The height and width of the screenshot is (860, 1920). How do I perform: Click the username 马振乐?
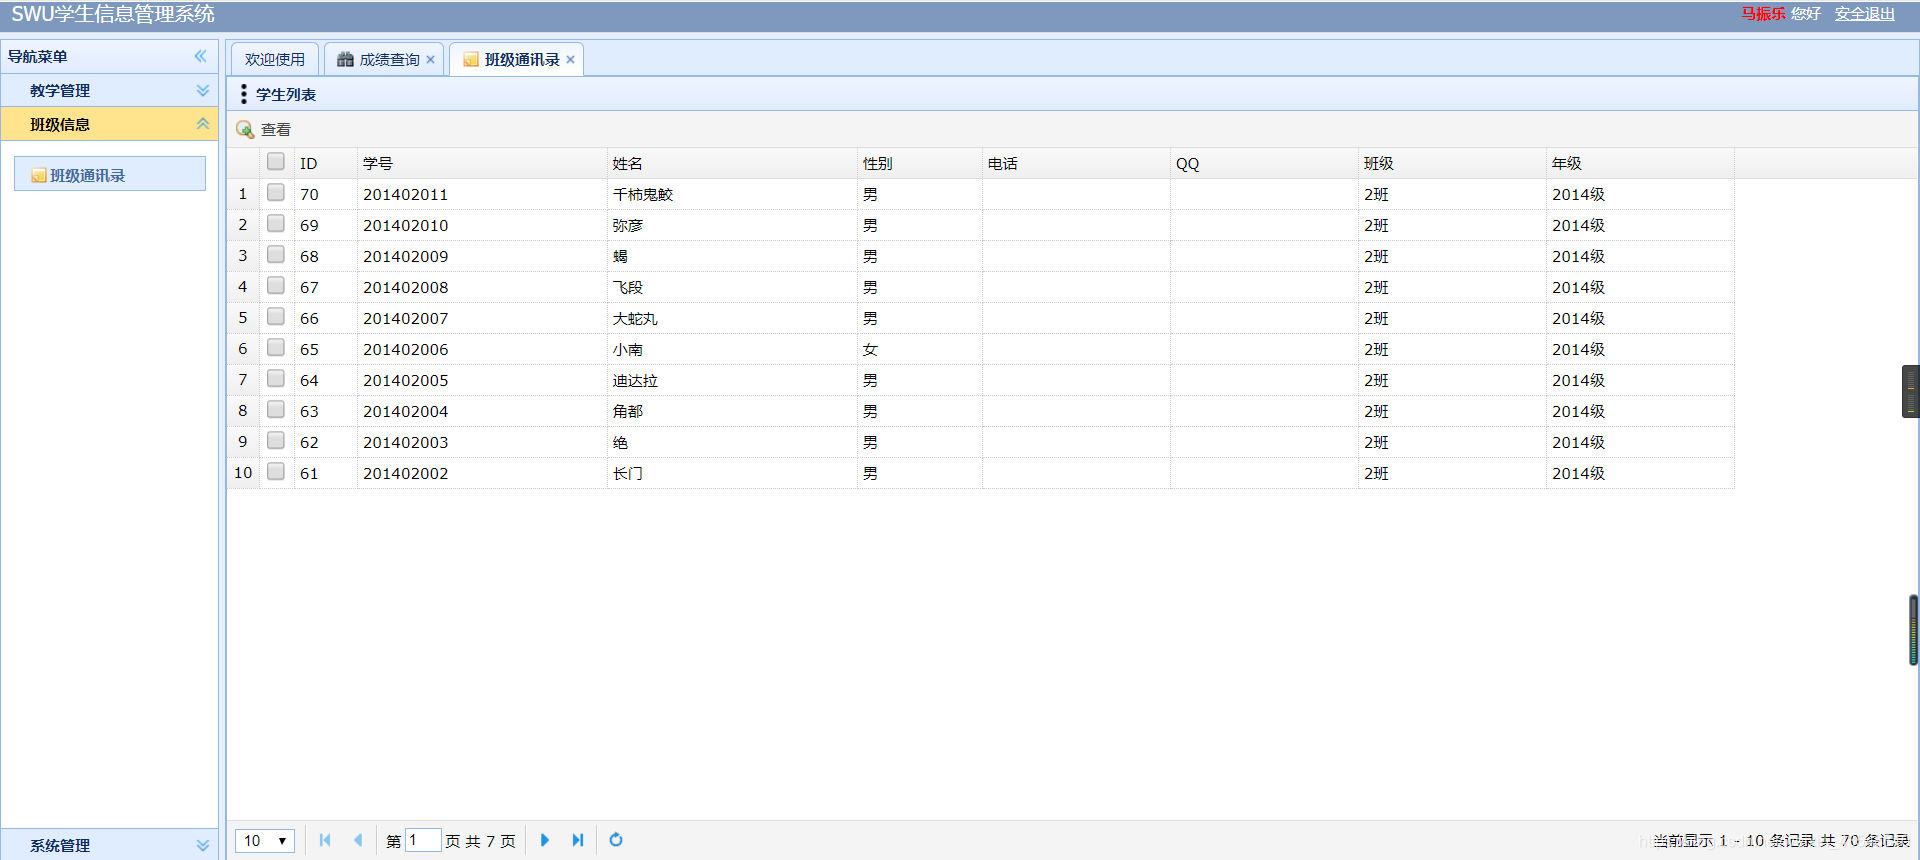(x=1763, y=14)
